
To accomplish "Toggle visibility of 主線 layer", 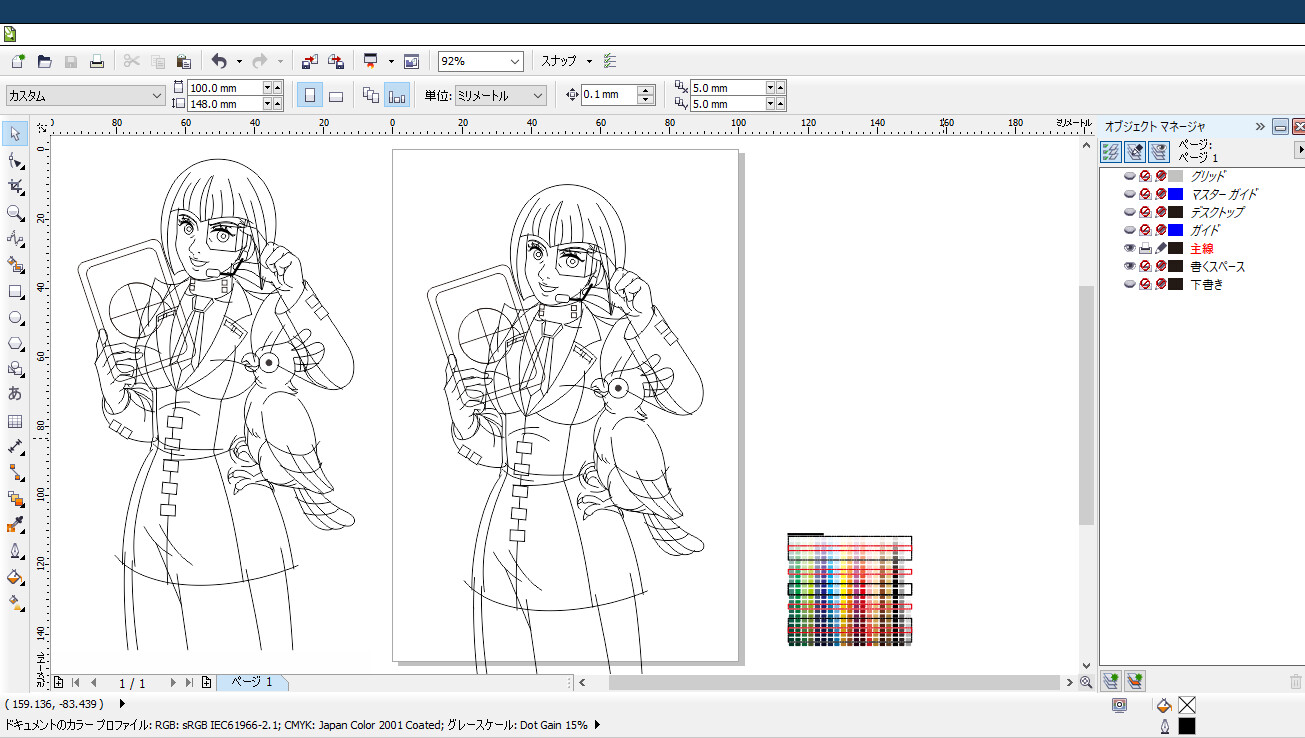I will pyautogui.click(x=1130, y=248).
